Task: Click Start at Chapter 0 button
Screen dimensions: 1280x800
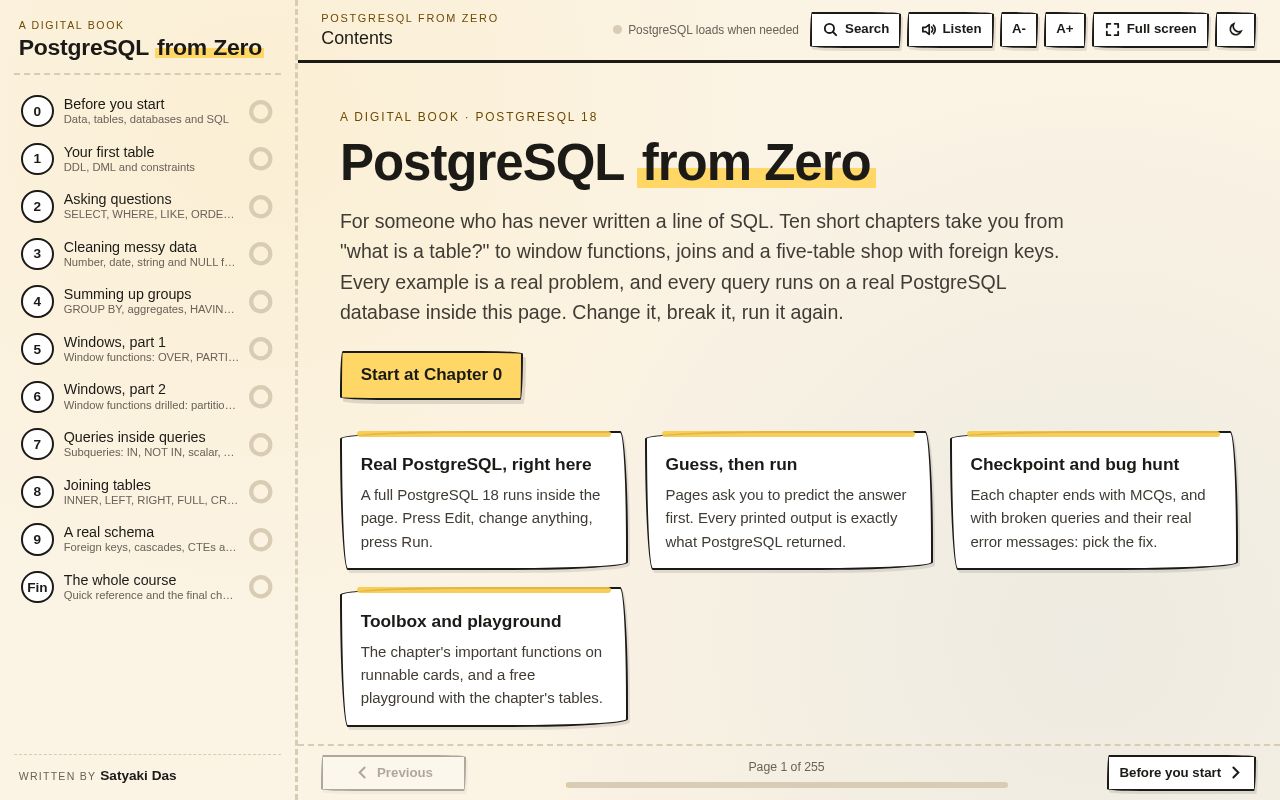Action: (x=431, y=375)
